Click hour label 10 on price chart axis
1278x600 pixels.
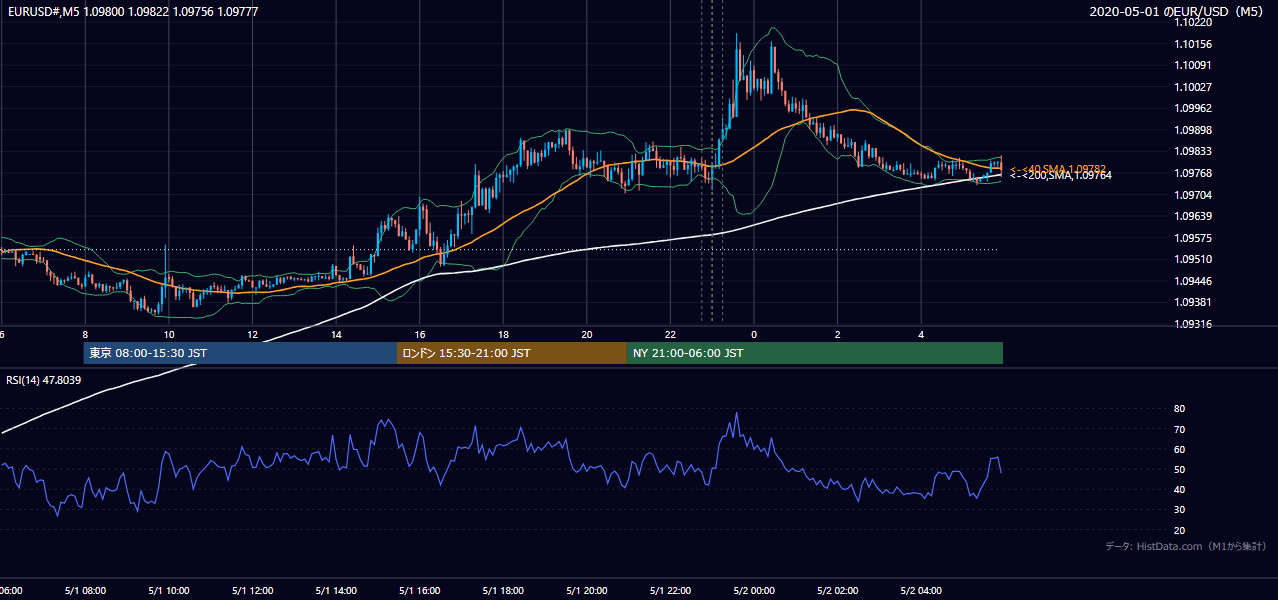click(x=169, y=335)
